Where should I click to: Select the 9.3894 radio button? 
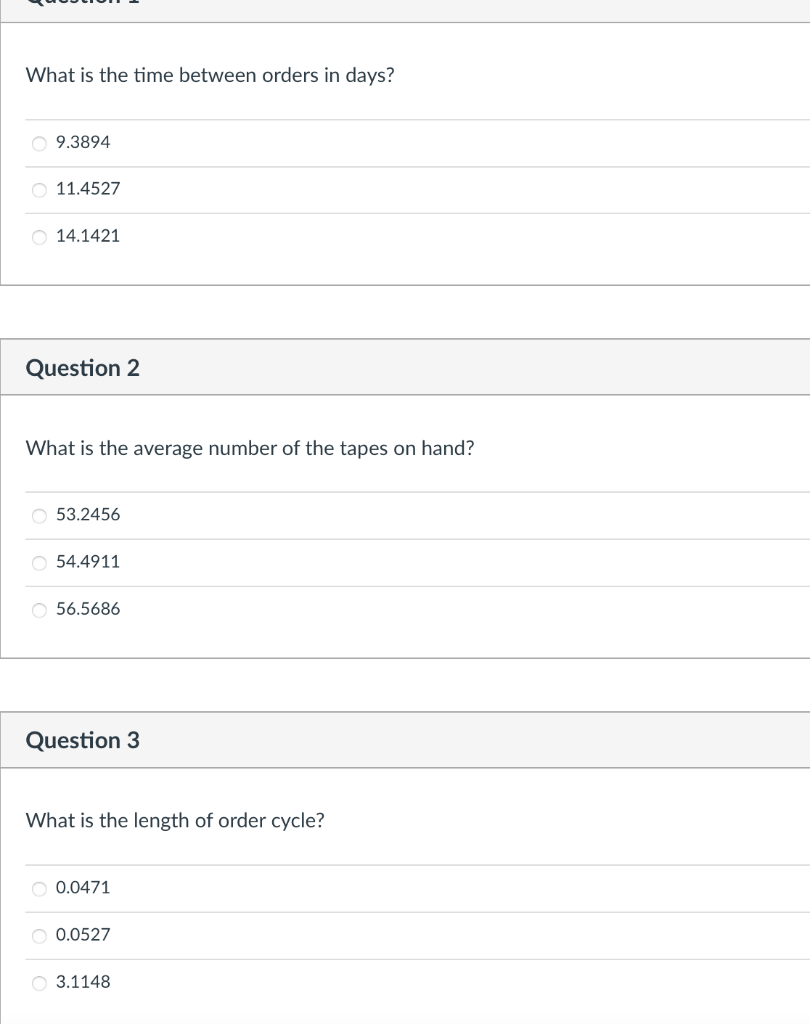pyautogui.click(x=40, y=143)
